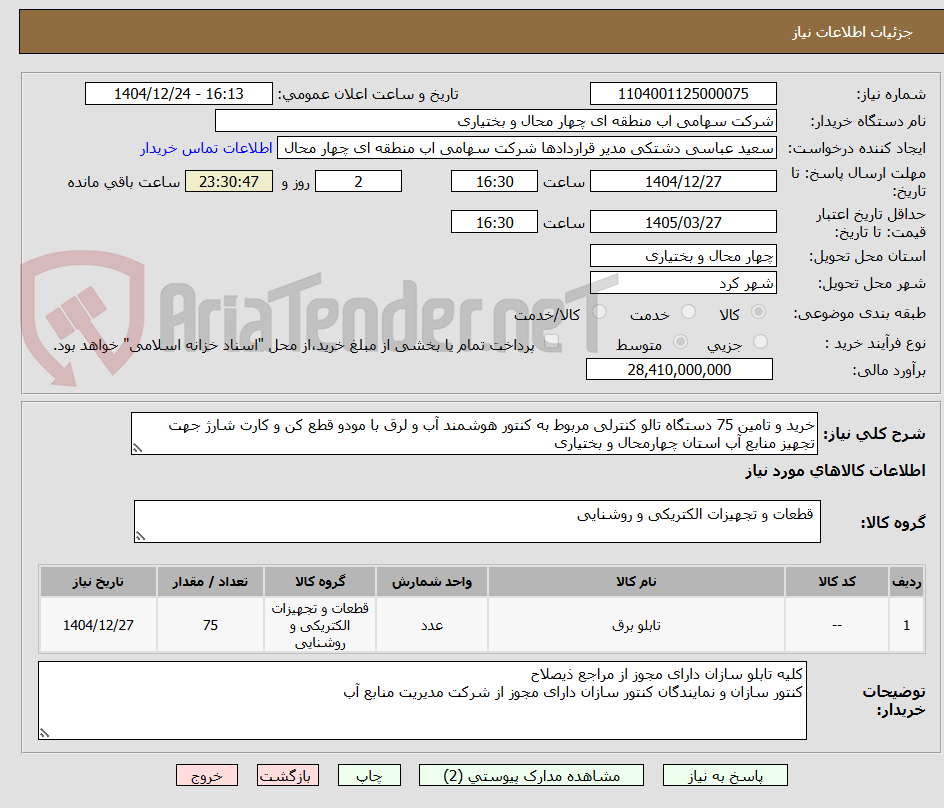This screenshot has height=808, width=944.
Task: Click the price validity time 16:30 field
Action: point(494,222)
